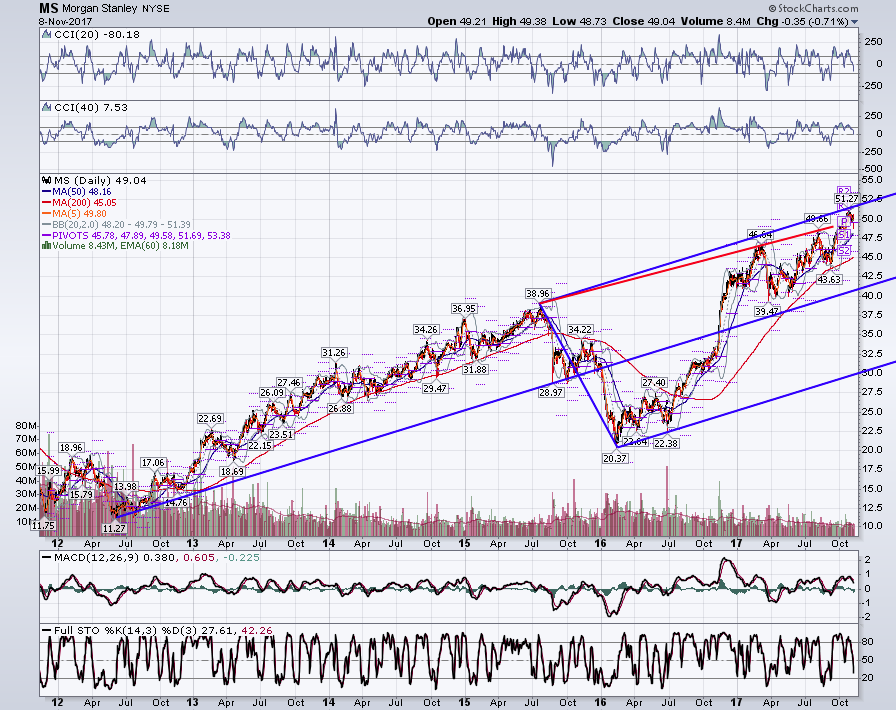This screenshot has height=710, width=896.
Task: Click the volume bars icon in the legend
Action: point(46,246)
